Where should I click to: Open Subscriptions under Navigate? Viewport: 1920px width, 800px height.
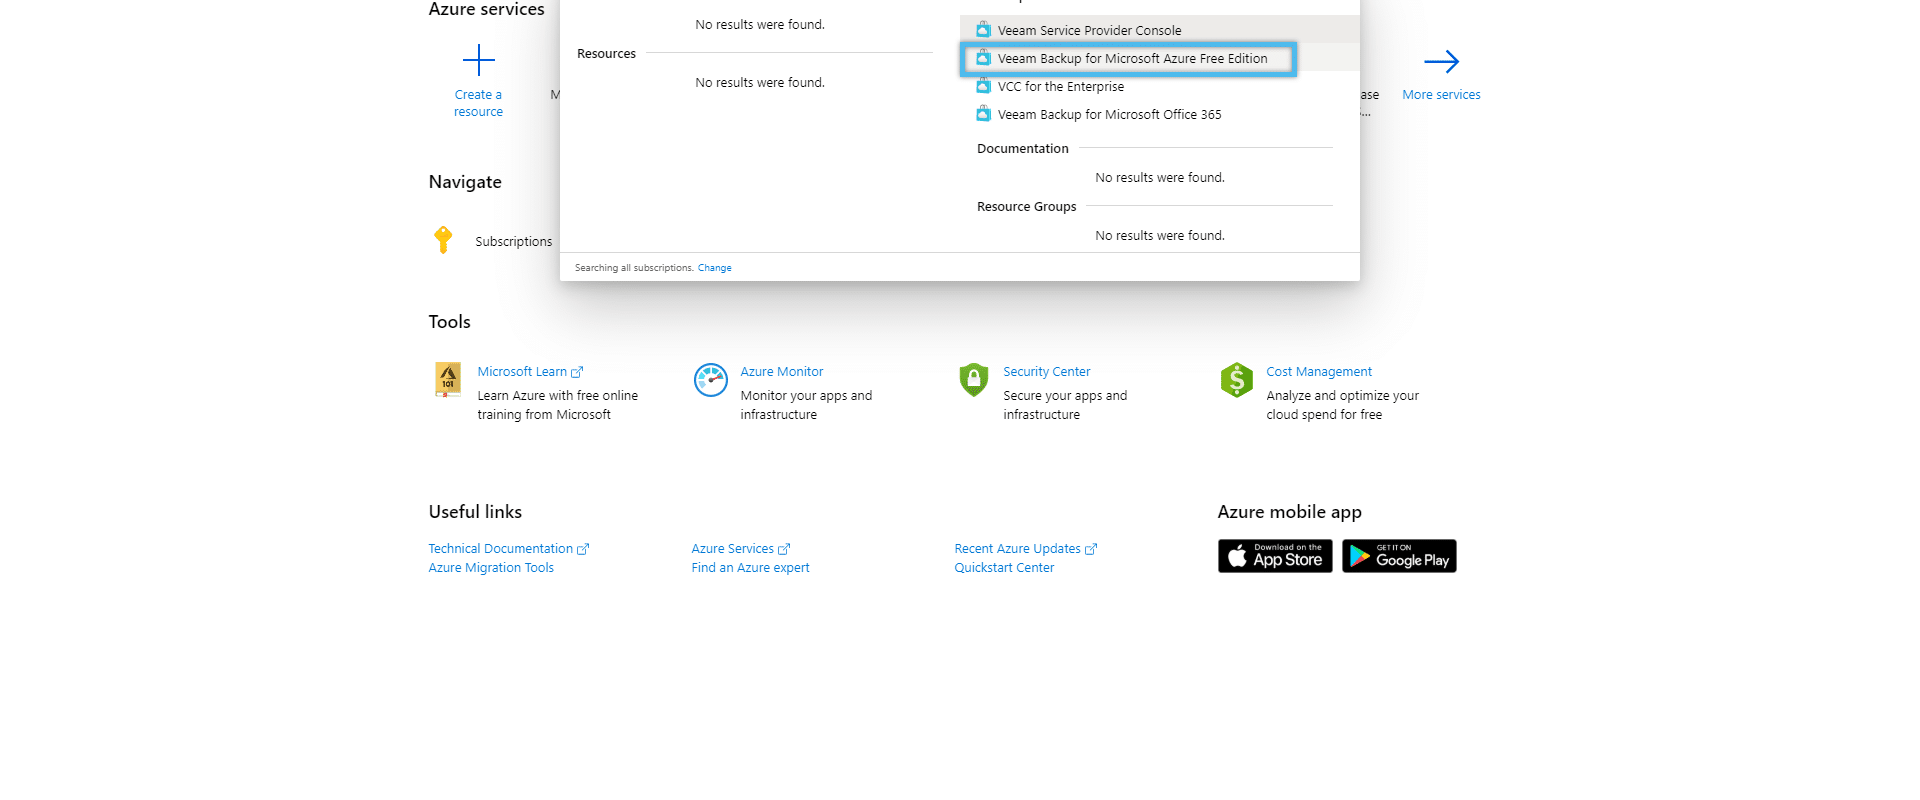pyautogui.click(x=513, y=241)
